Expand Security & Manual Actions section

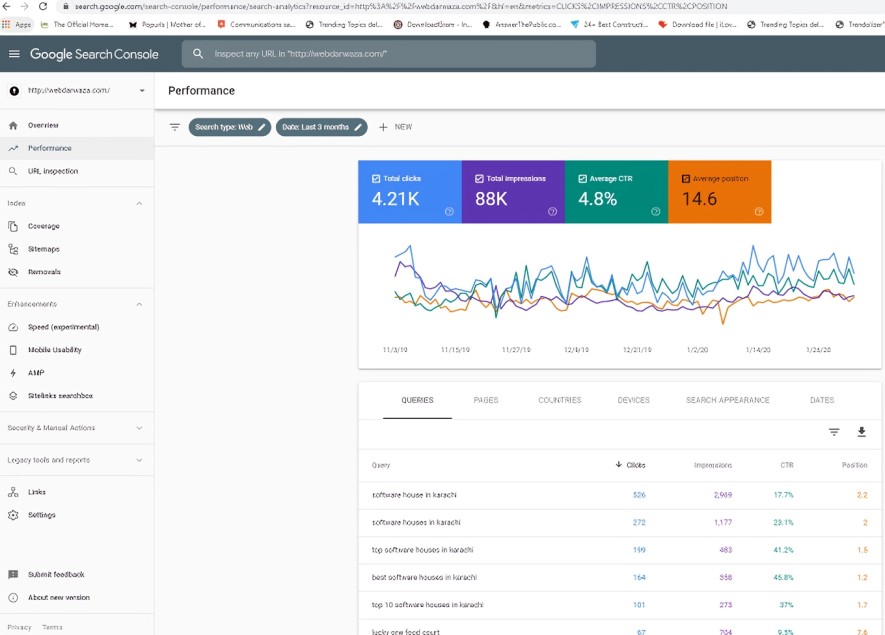pyautogui.click(x=139, y=428)
